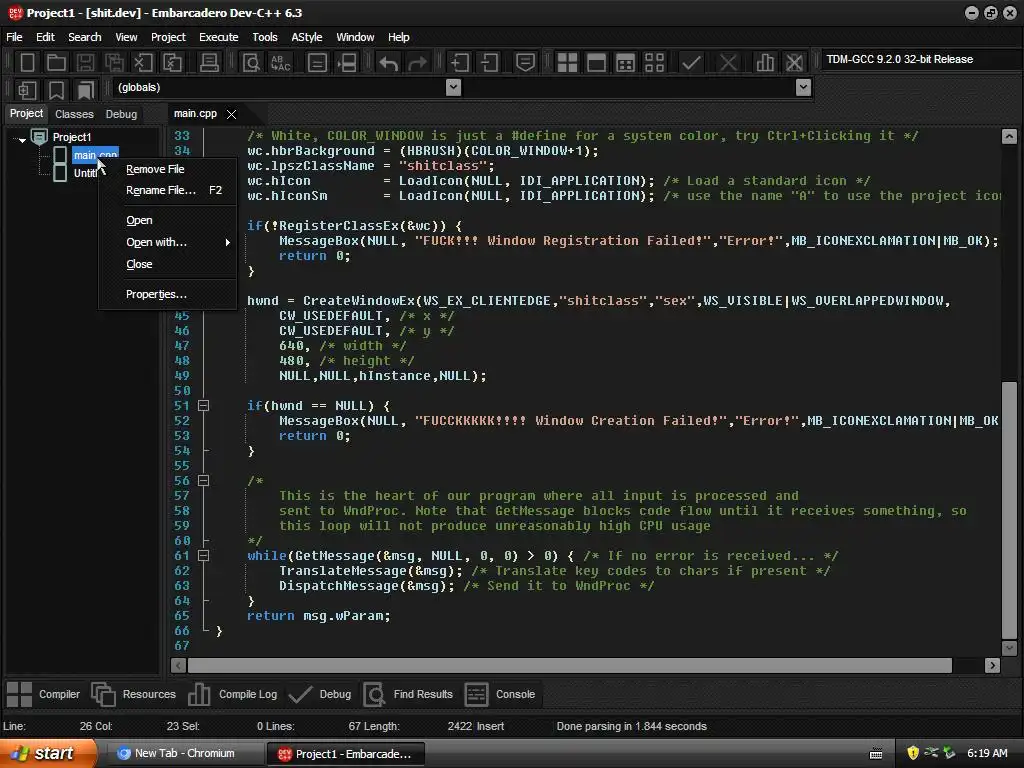
Task: Click the Replace AB-AC toolbar icon
Action: 280,63
